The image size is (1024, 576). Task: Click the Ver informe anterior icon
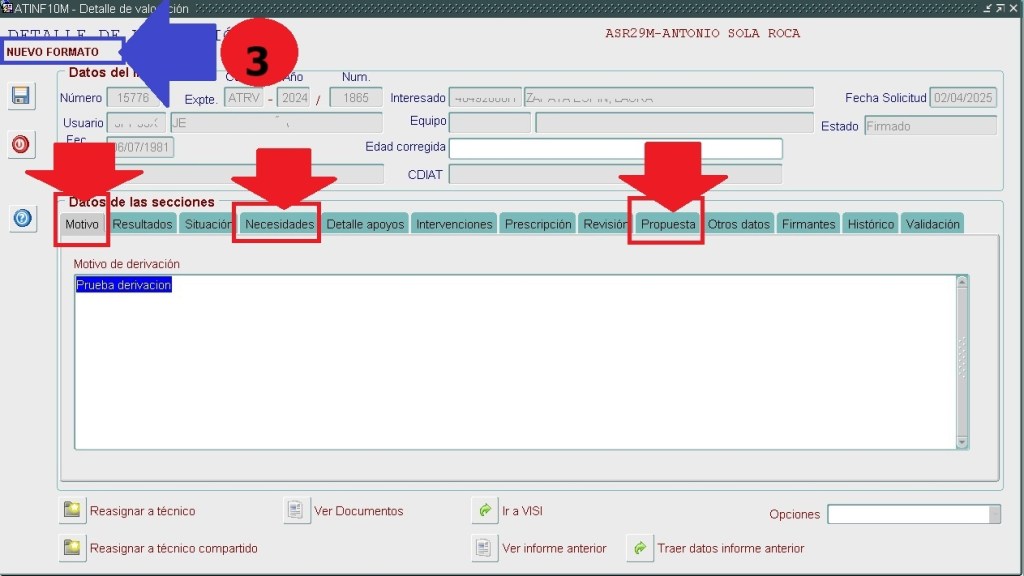pyautogui.click(x=484, y=548)
